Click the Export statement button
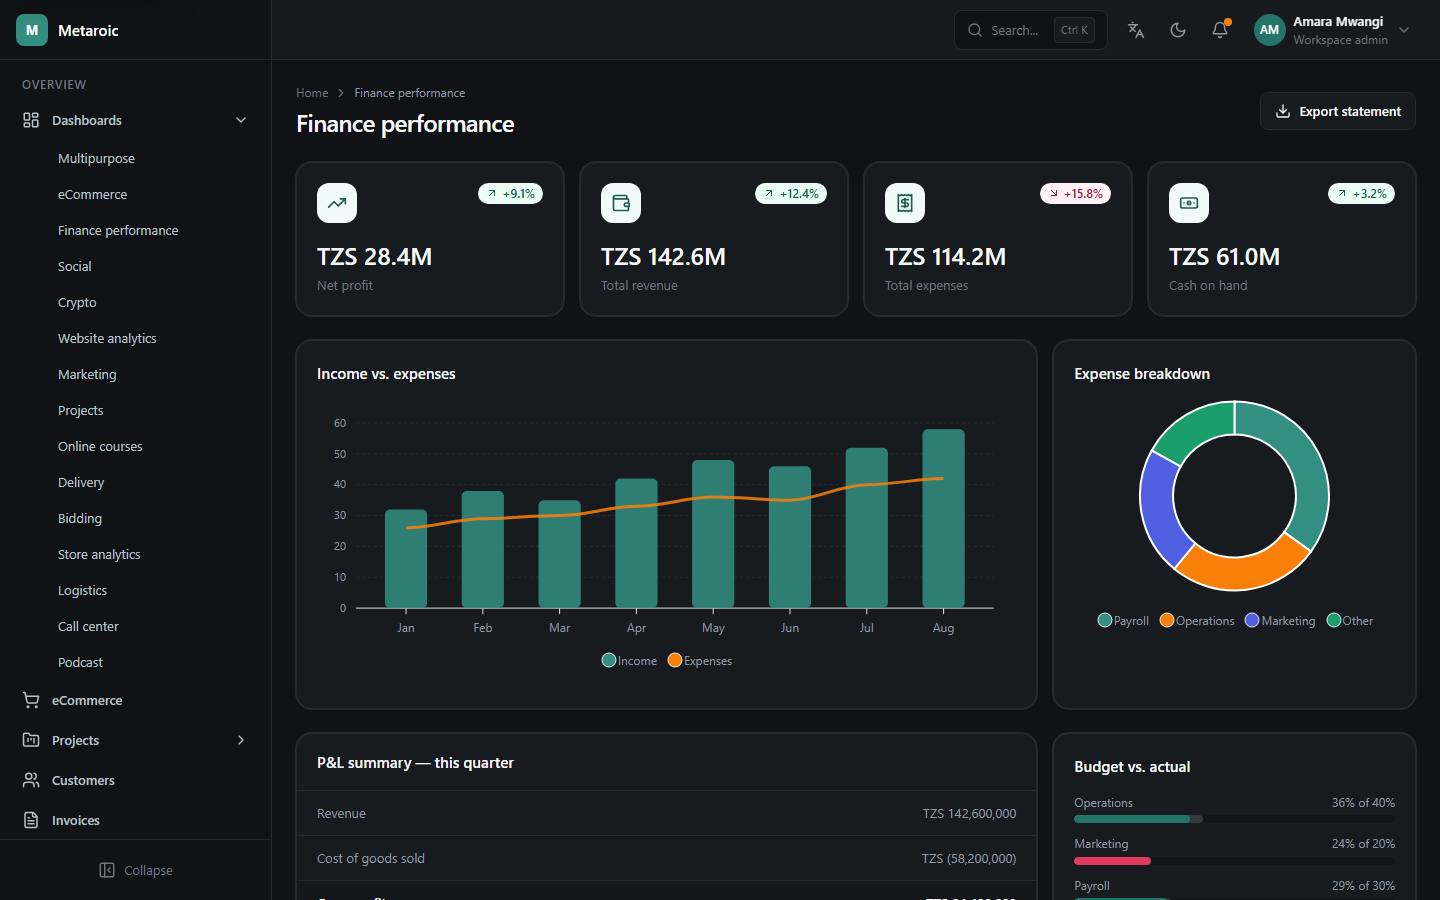1440x900 pixels. pos(1338,111)
